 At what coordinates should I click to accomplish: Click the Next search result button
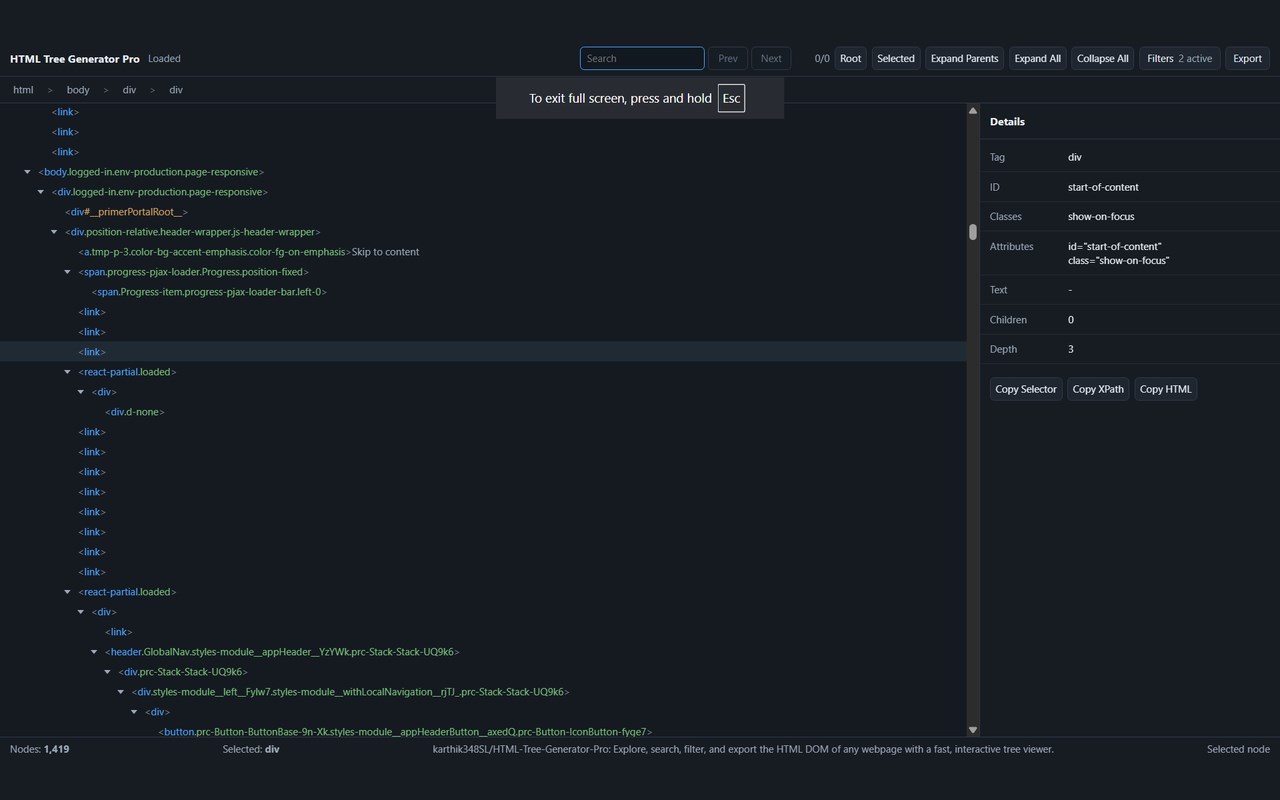tap(771, 59)
